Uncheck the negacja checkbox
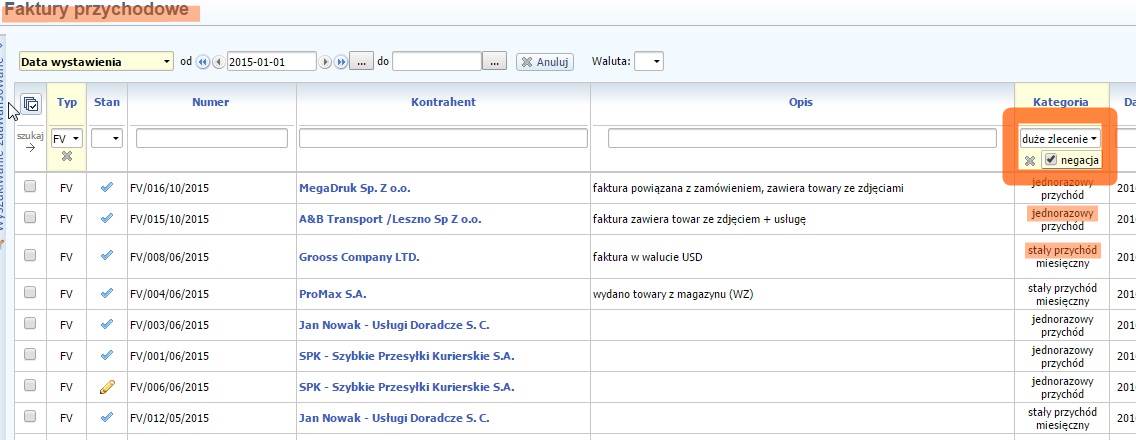 pyautogui.click(x=1050, y=160)
